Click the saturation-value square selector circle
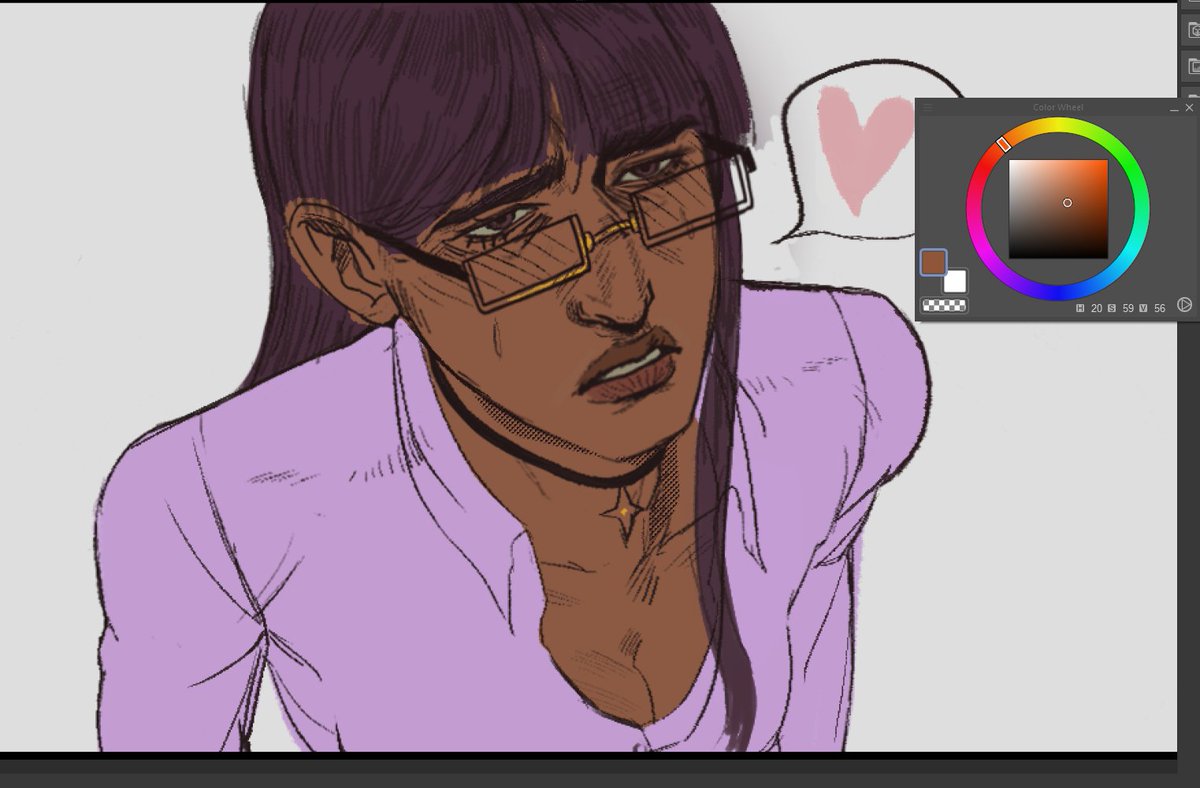The width and height of the screenshot is (1200, 788). pyautogui.click(x=1067, y=203)
